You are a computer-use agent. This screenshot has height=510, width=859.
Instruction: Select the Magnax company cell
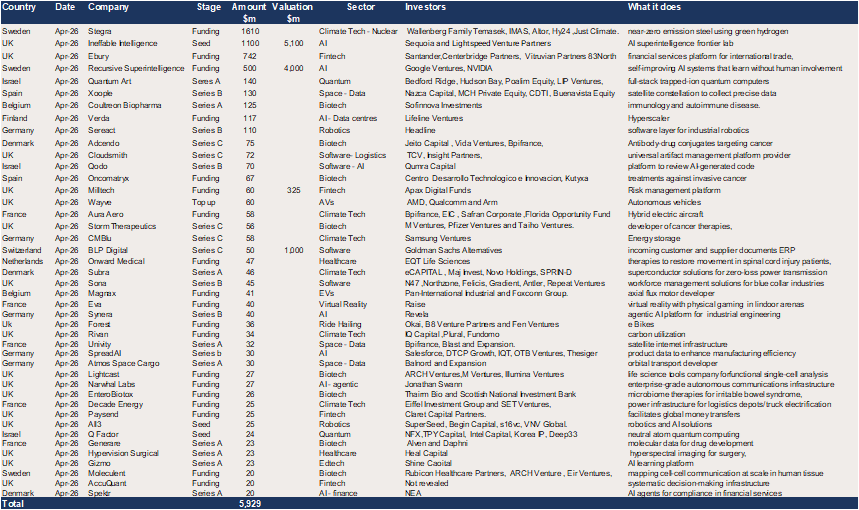(x=102, y=293)
